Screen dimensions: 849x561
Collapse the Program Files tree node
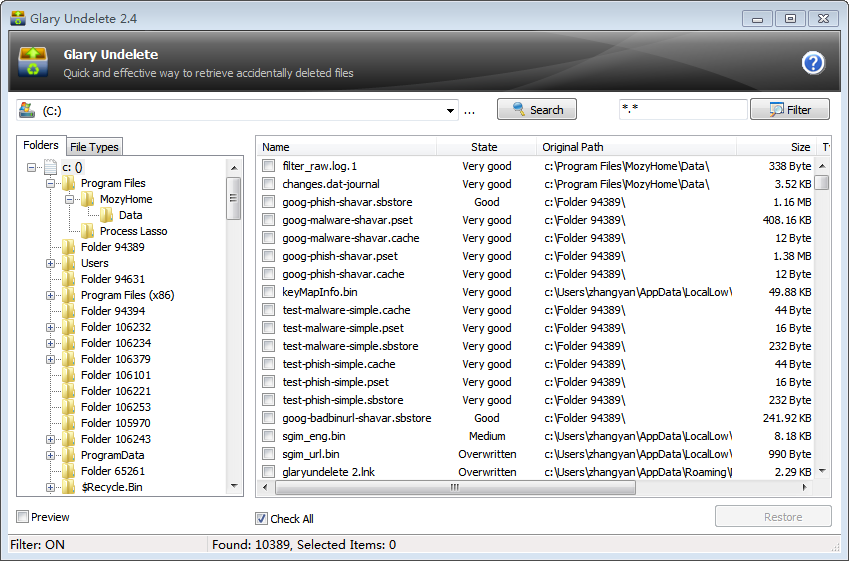tap(51, 183)
